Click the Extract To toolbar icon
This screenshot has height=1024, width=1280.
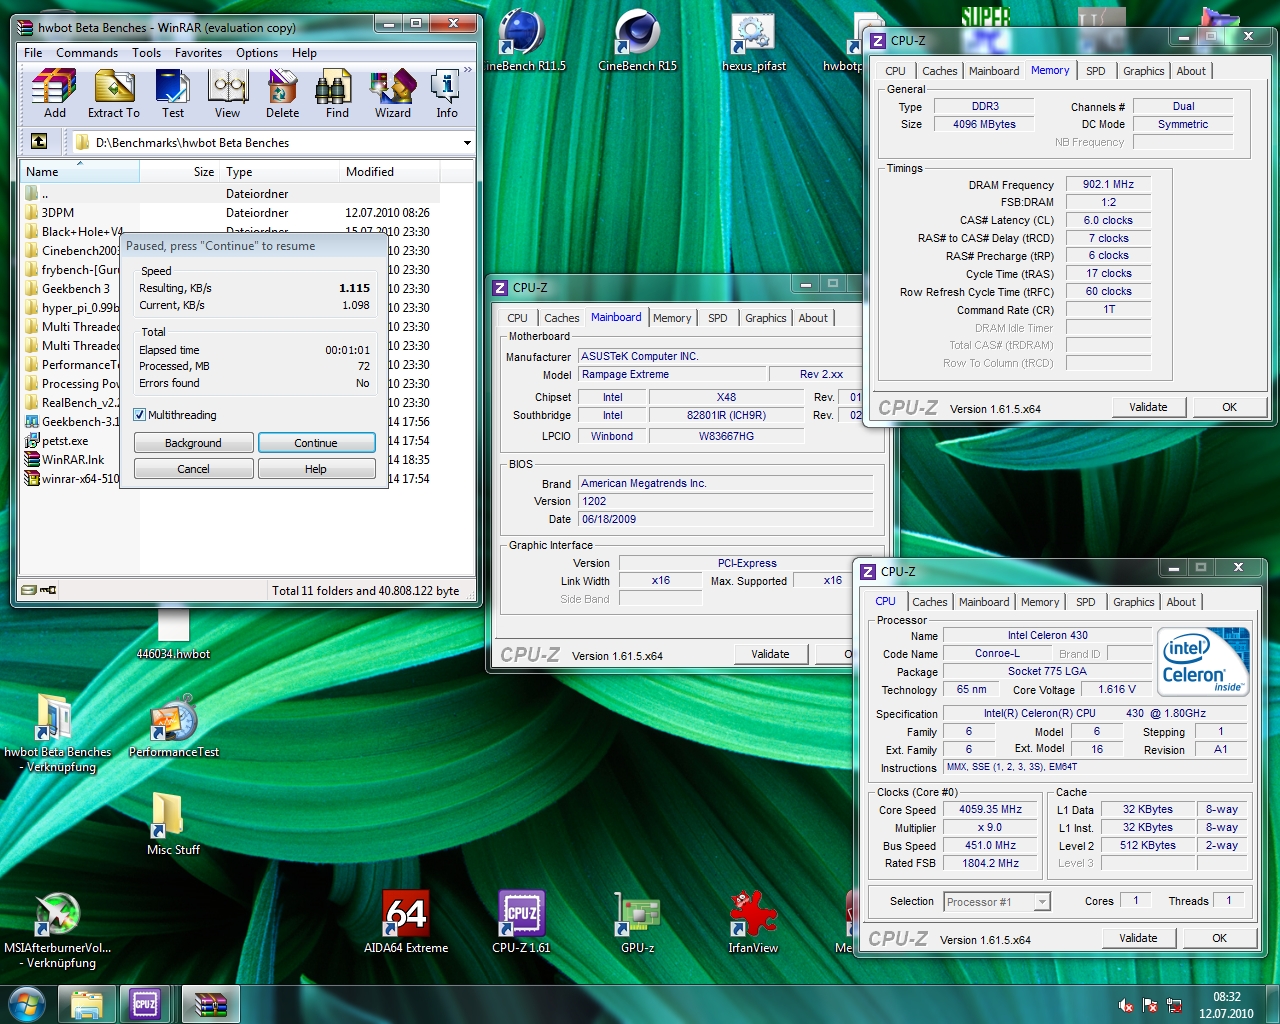[114, 93]
